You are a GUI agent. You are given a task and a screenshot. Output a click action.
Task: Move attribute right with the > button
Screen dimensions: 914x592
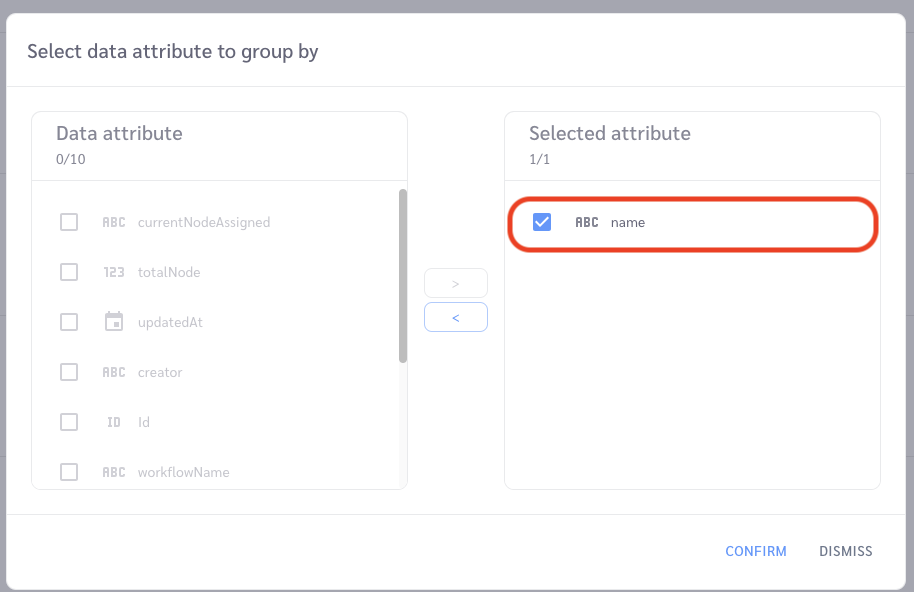tap(456, 284)
